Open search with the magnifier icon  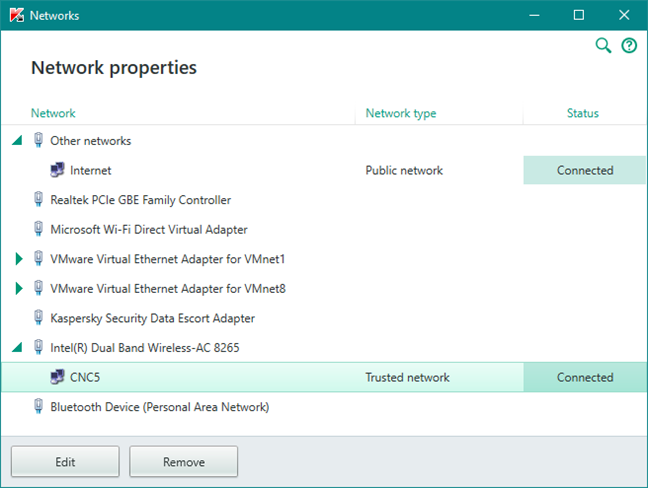[603, 45]
